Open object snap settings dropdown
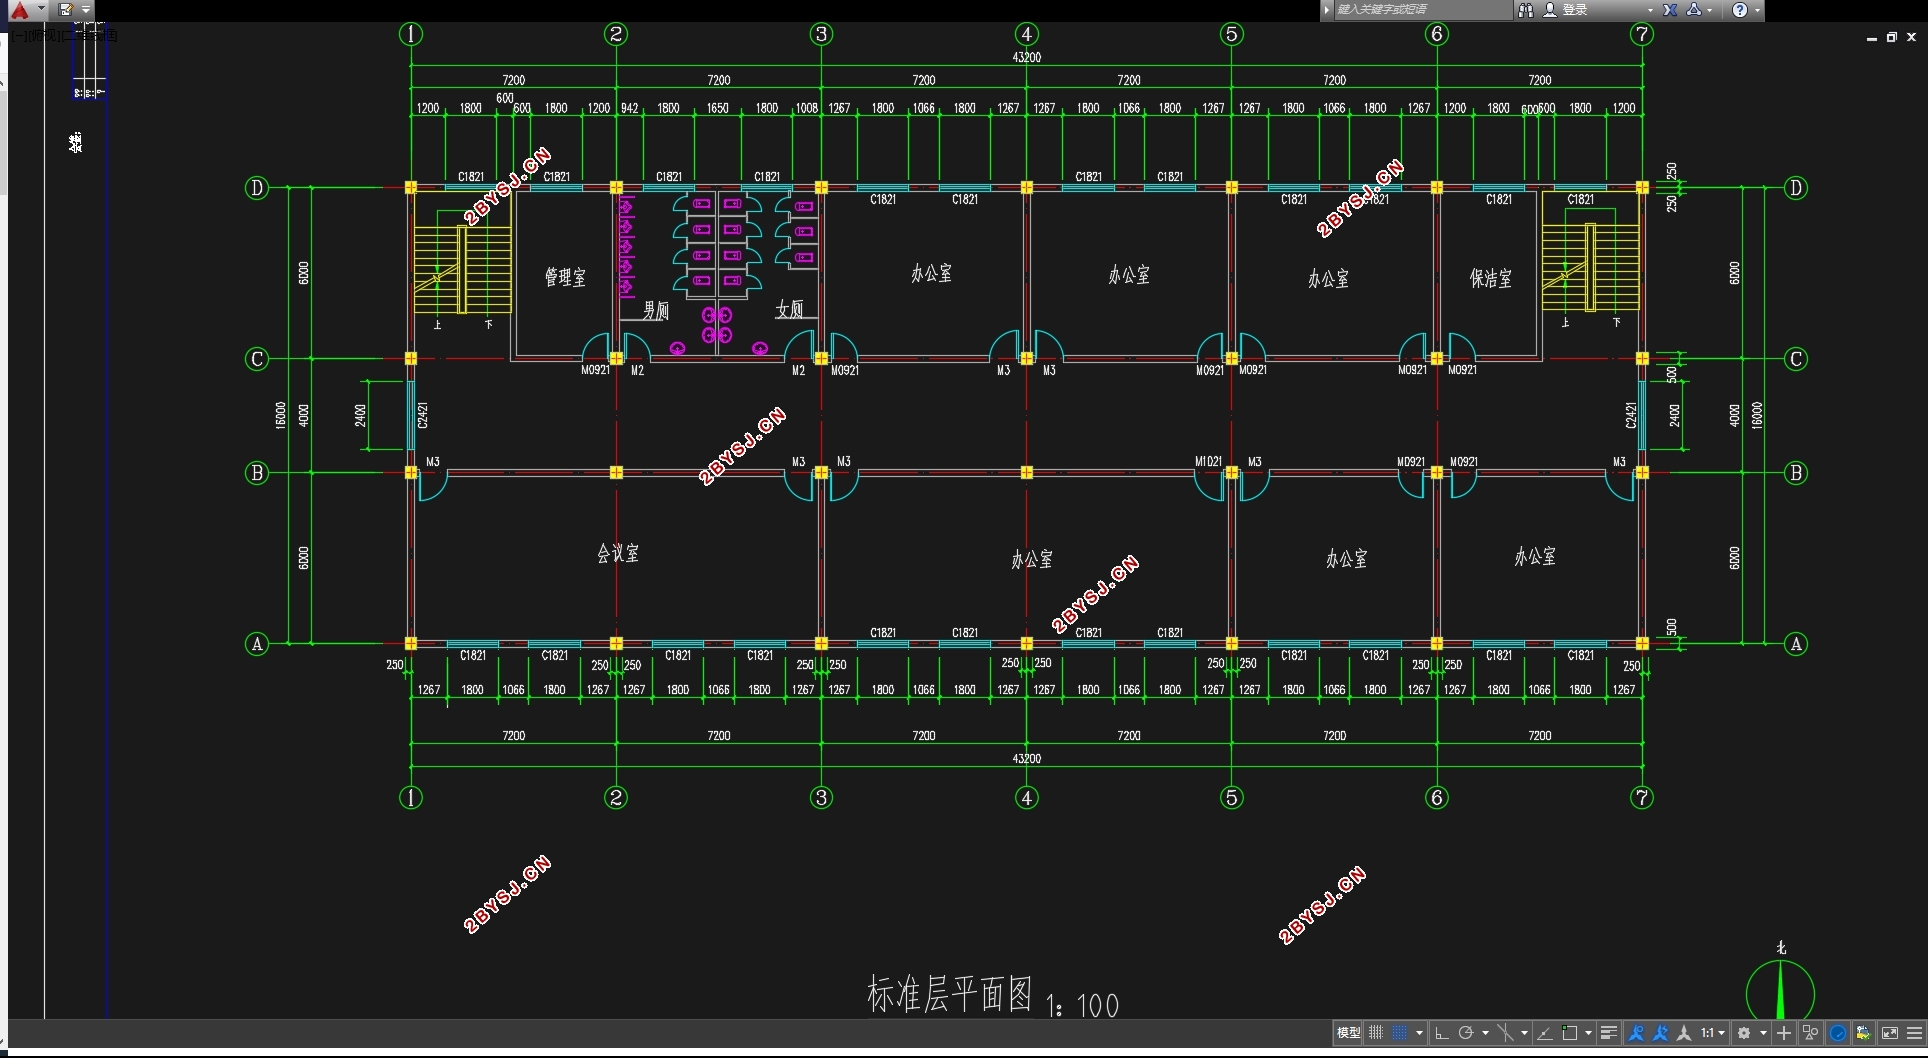This screenshot has width=1928, height=1058. point(1588,1033)
